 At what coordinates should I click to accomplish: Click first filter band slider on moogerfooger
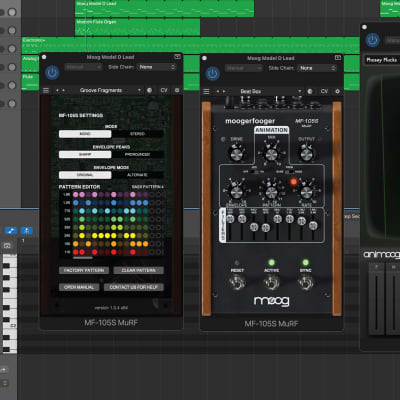click(230, 219)
